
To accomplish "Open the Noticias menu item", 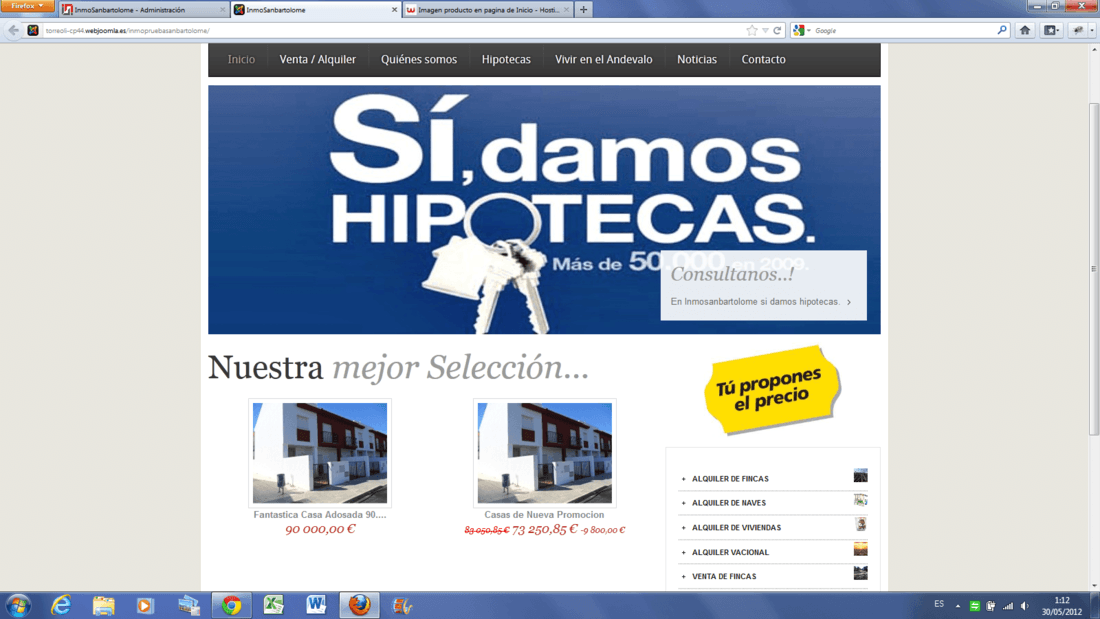I will coord(697,60).
